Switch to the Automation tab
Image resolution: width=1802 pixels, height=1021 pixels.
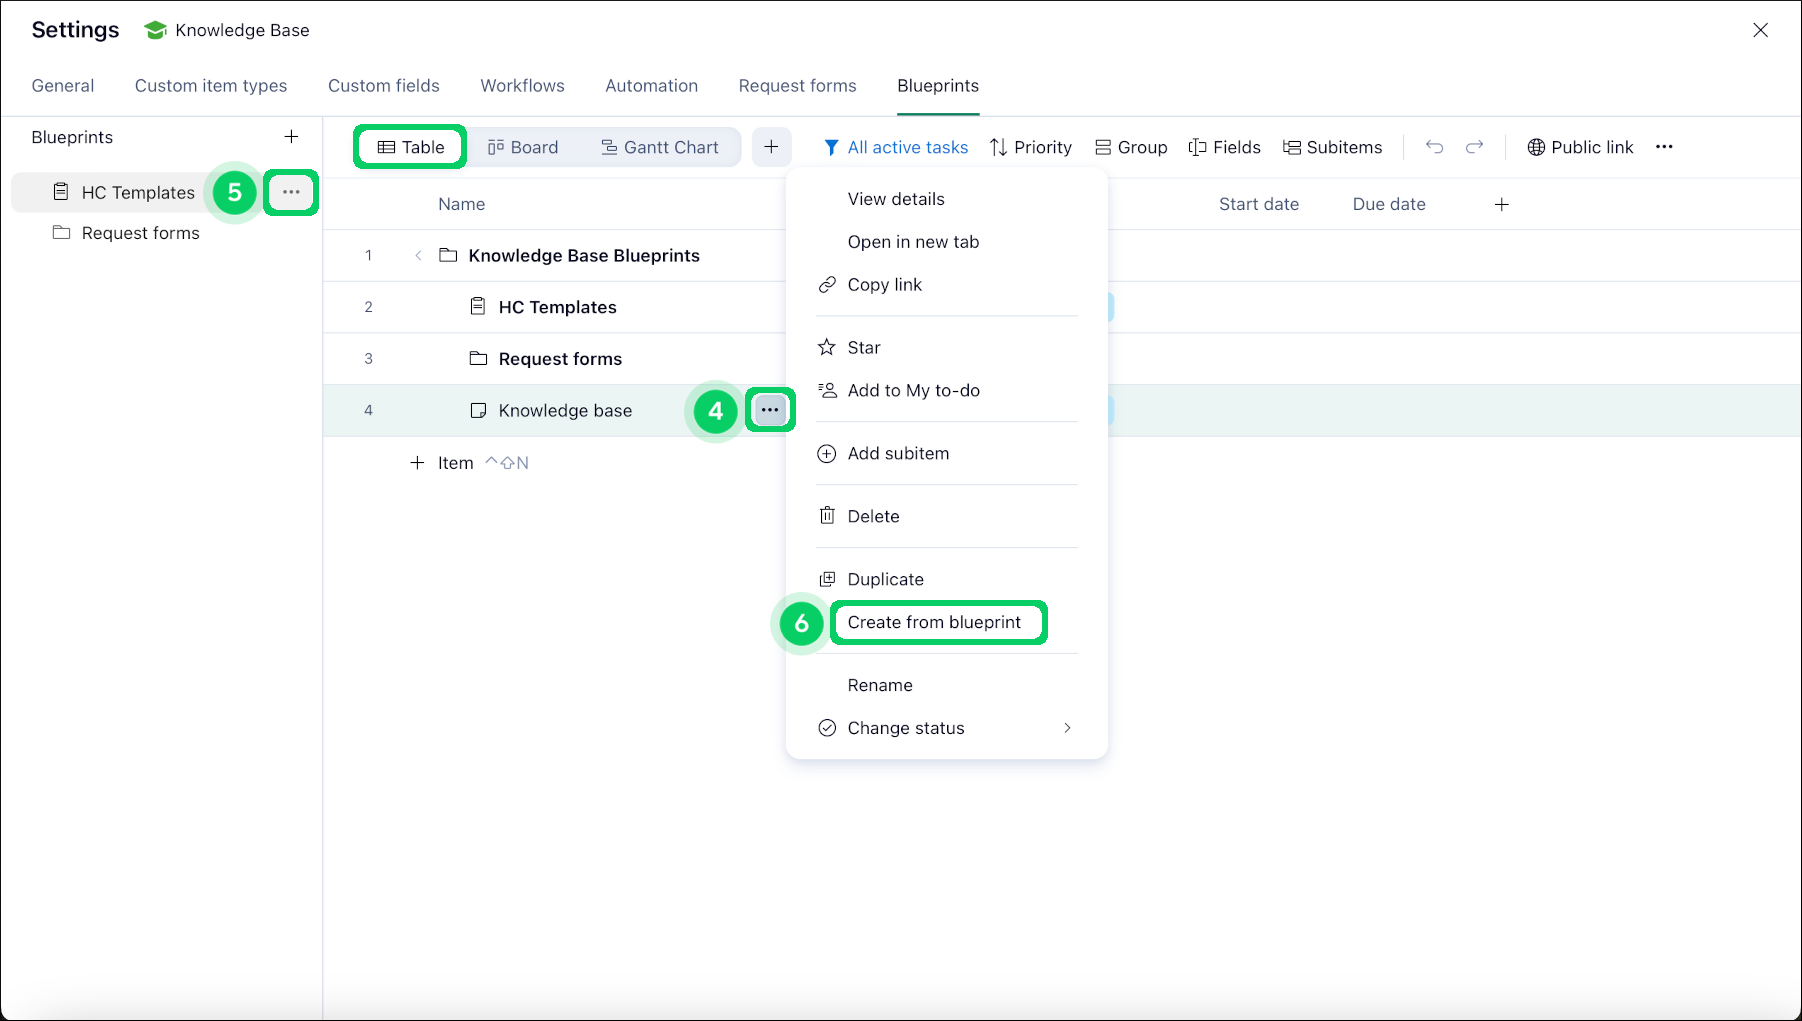651,86
